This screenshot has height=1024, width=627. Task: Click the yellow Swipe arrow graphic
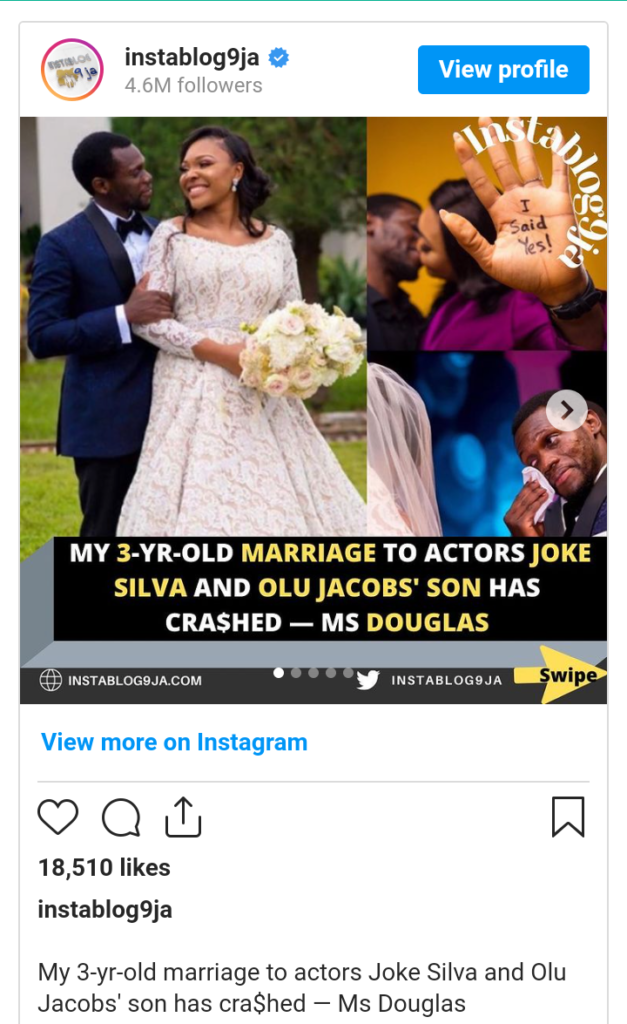pyautogui.click(x=560, y=675)
